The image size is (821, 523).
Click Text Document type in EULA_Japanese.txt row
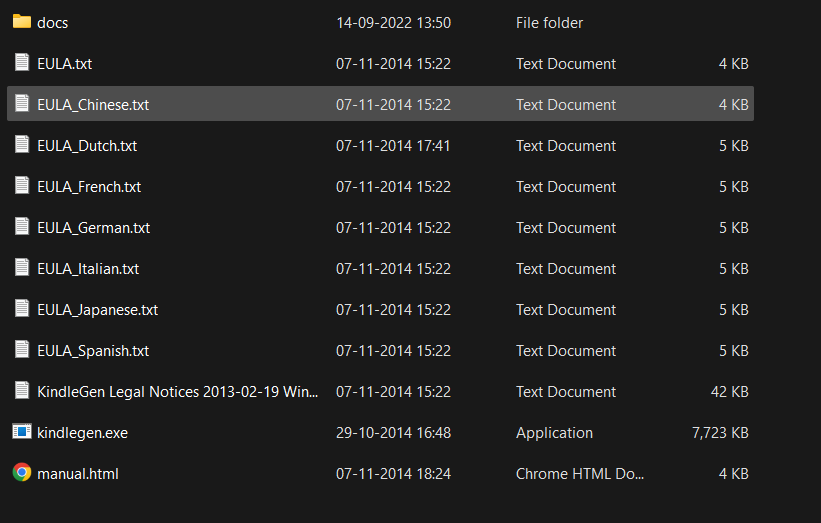click(x=566, y=310)
